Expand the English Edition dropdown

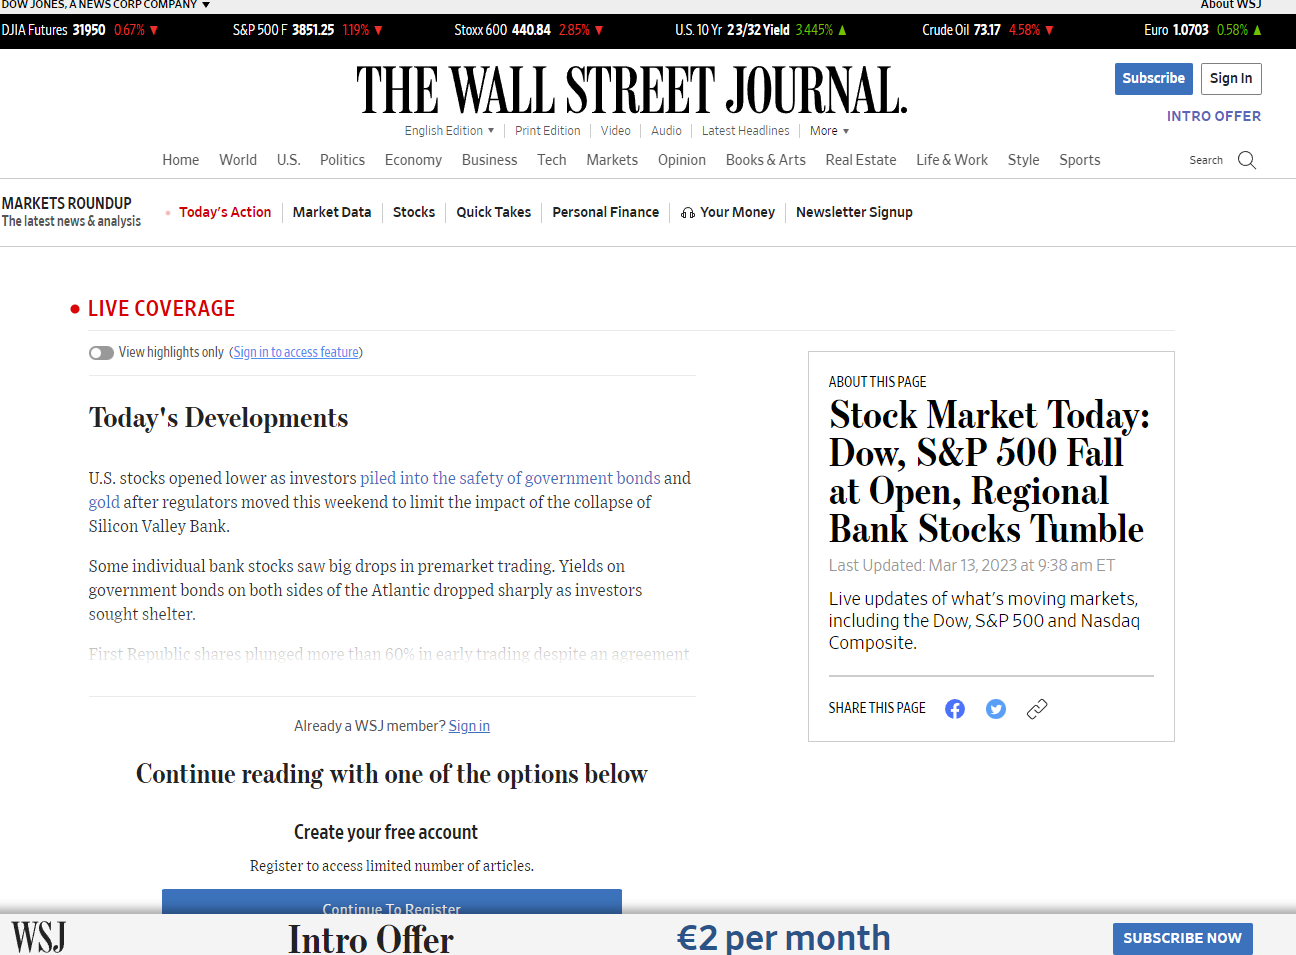click(449, 131)
